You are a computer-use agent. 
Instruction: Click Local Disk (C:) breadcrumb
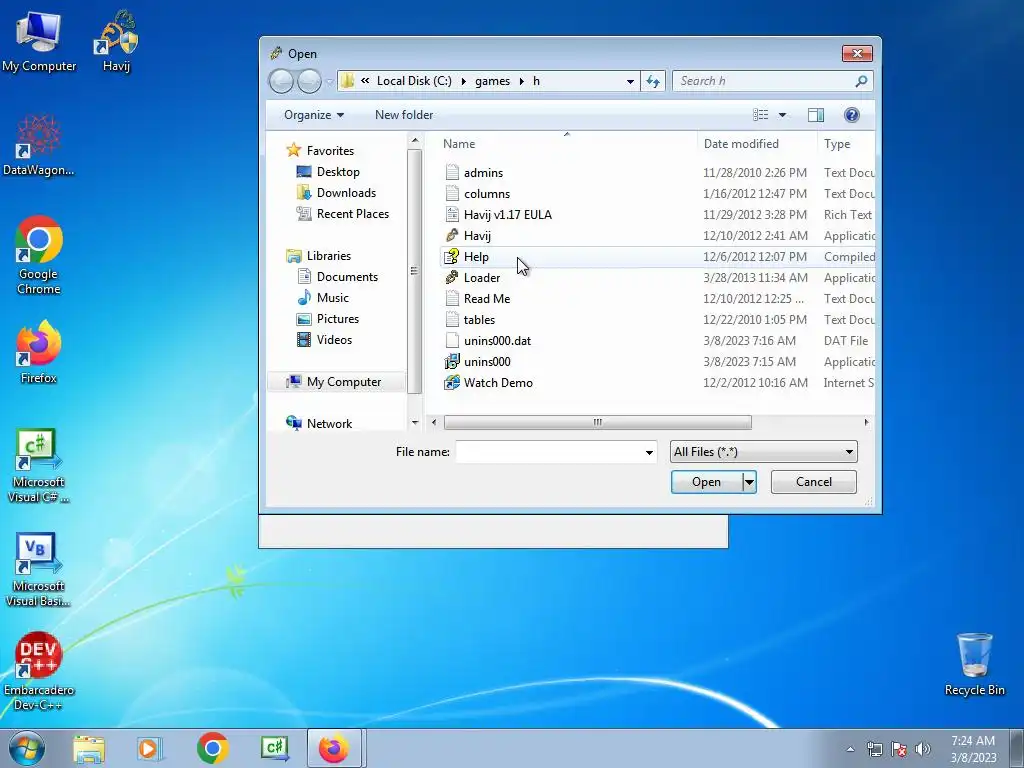(x=414, y=81)
